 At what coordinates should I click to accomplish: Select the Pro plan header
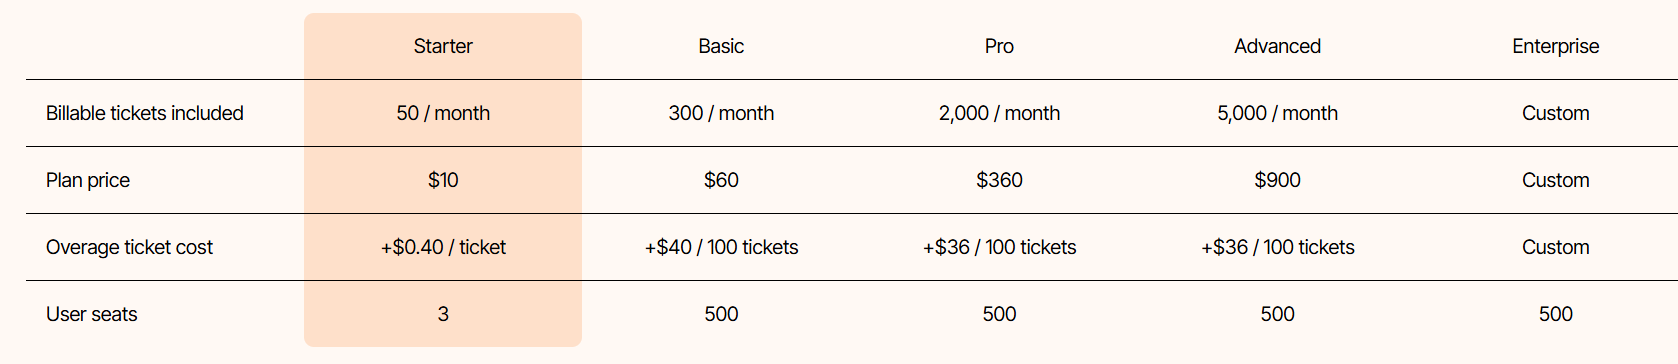(999, 46)
